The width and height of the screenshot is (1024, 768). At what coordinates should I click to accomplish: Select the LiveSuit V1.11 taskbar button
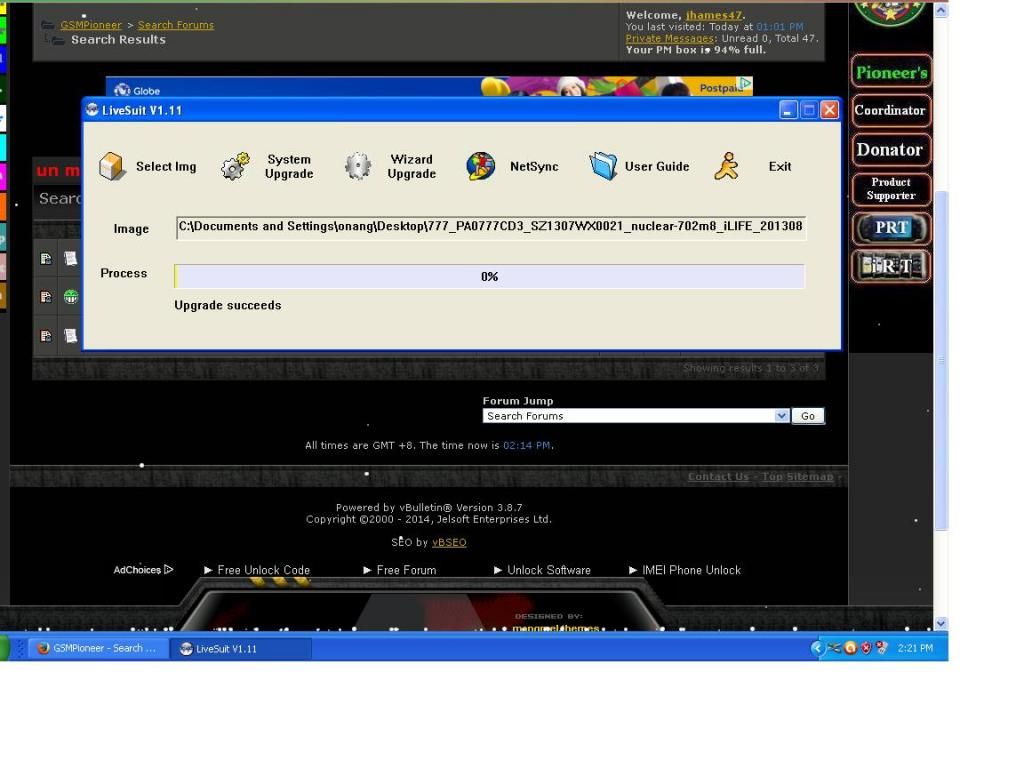pyautogui.click(x=240, y=649)
